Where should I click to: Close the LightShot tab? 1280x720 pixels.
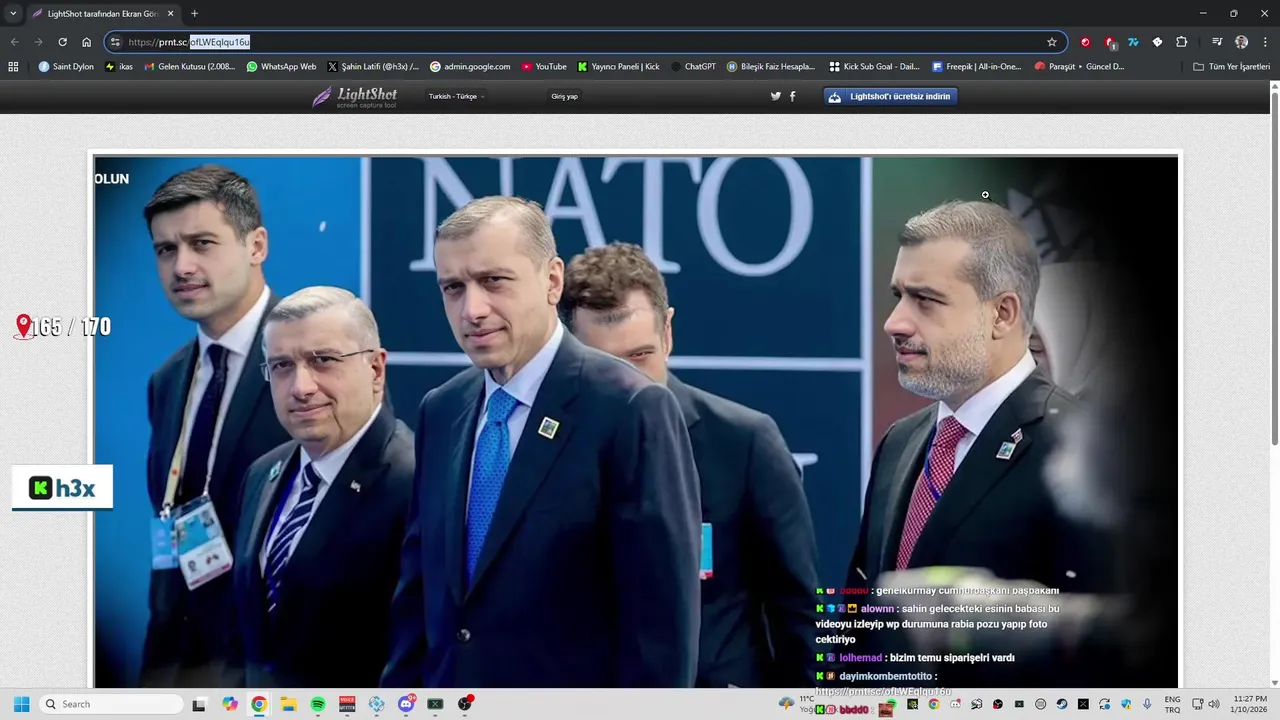pos(171,14)
